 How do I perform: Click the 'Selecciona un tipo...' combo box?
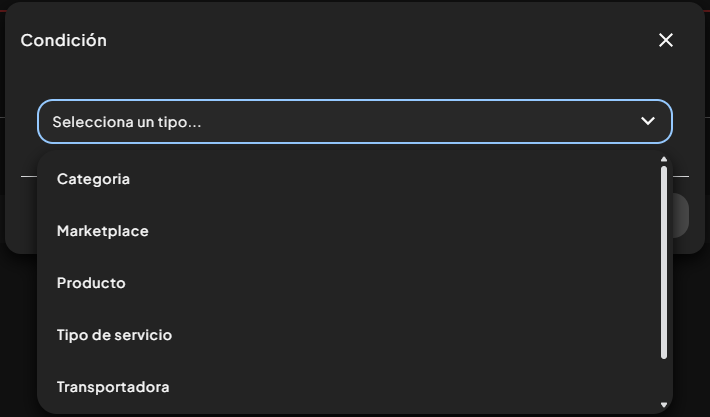[x=355, y=121]
